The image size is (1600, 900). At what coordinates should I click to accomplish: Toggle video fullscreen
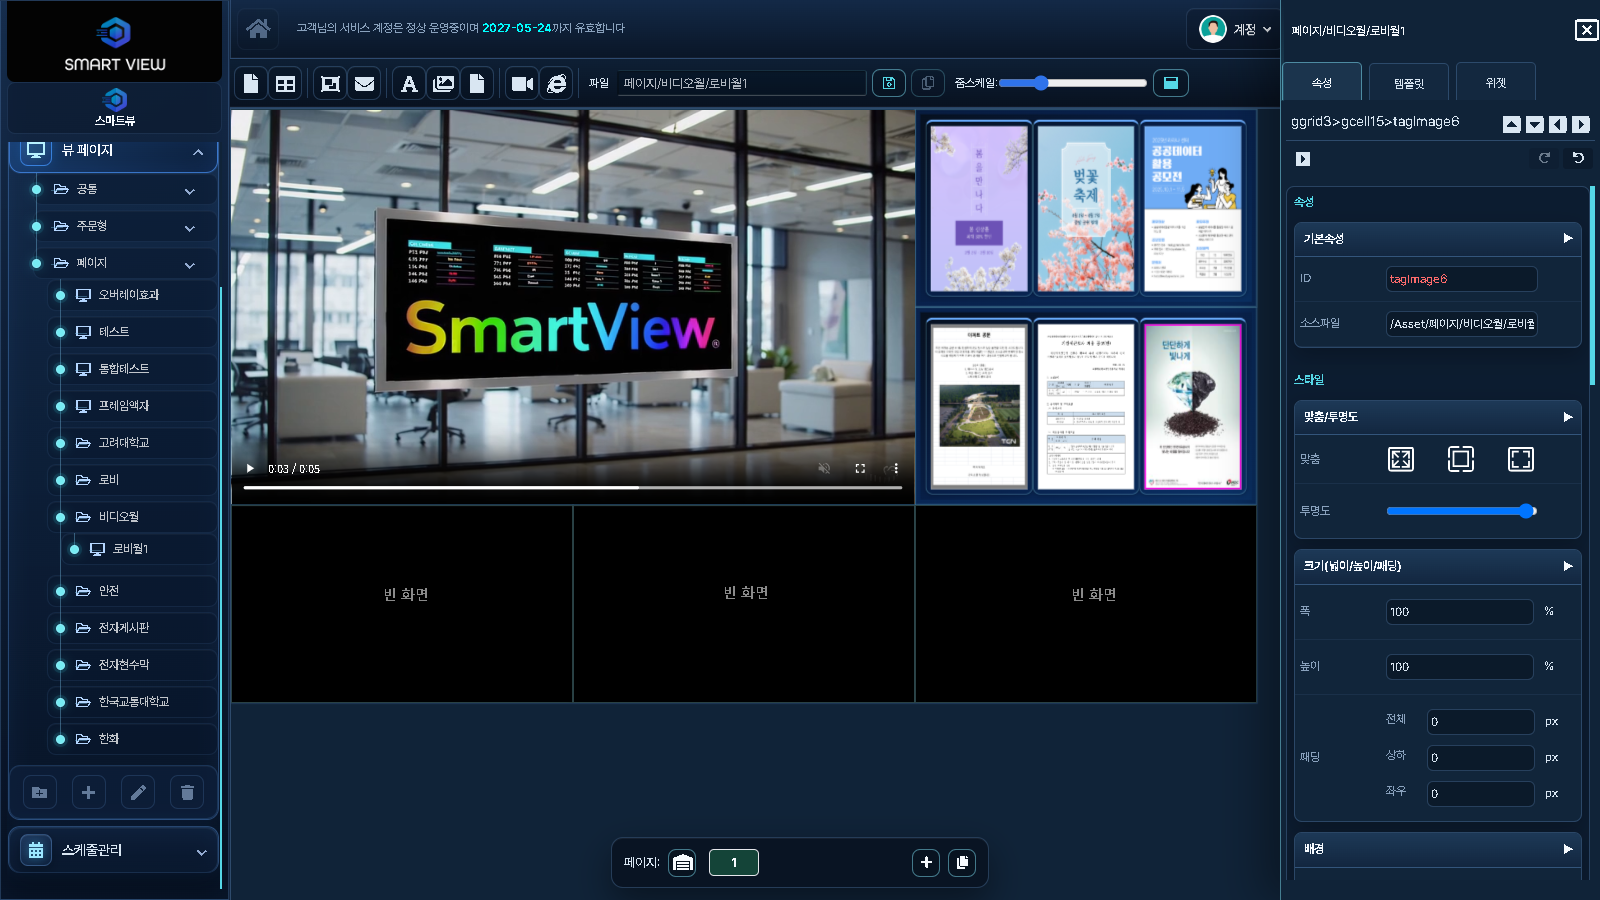[860, 468]
